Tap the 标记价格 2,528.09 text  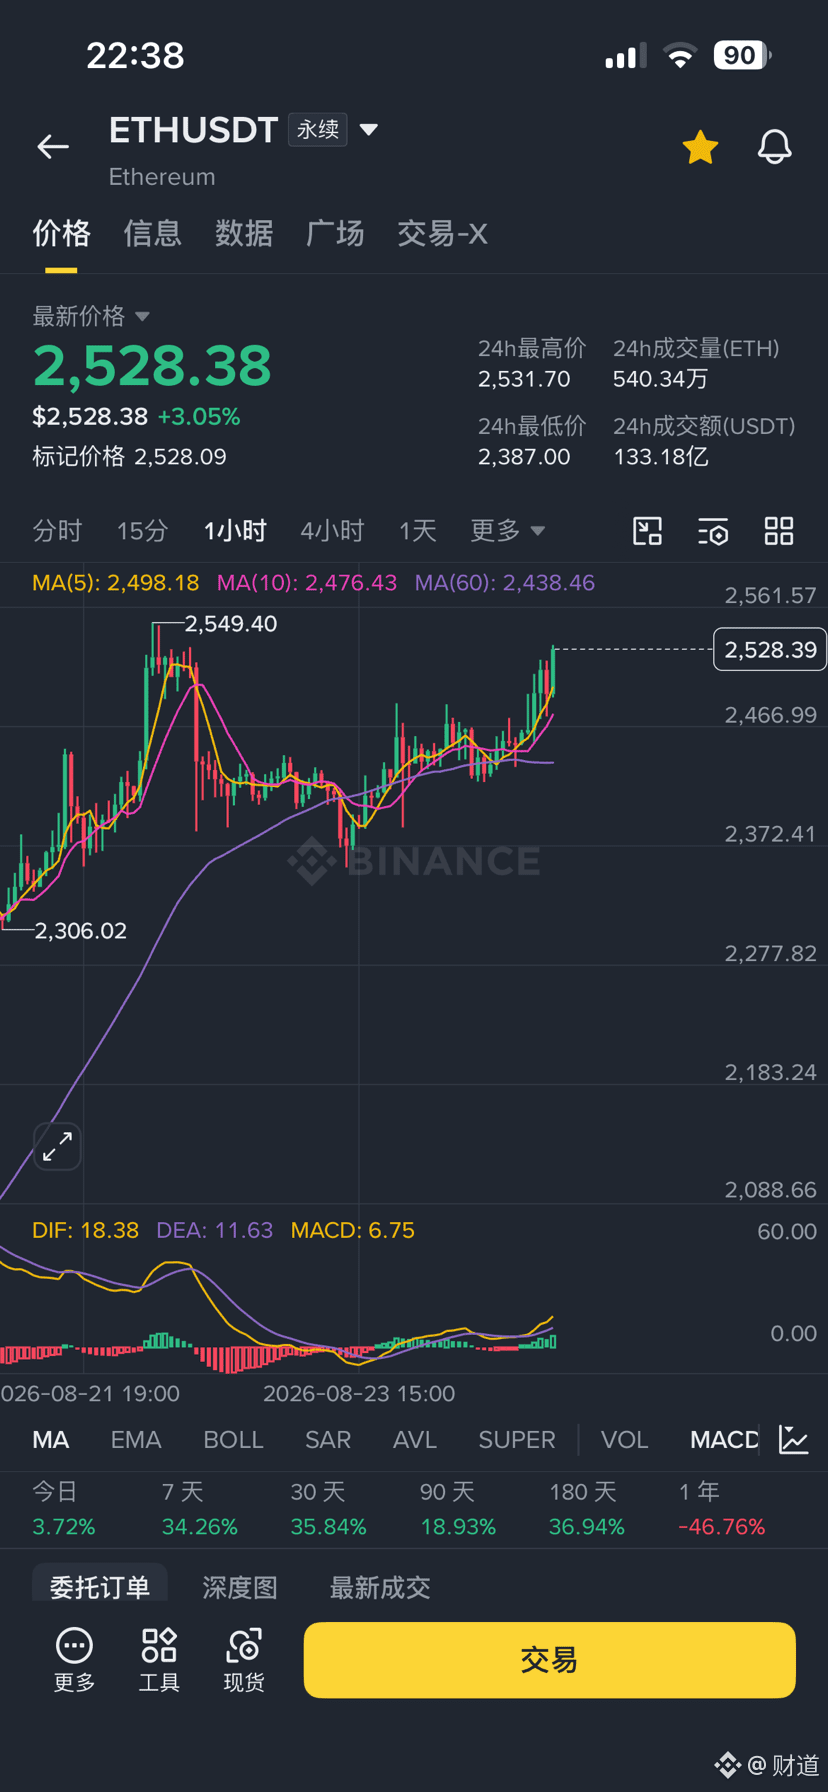click(x=129, y=457)
